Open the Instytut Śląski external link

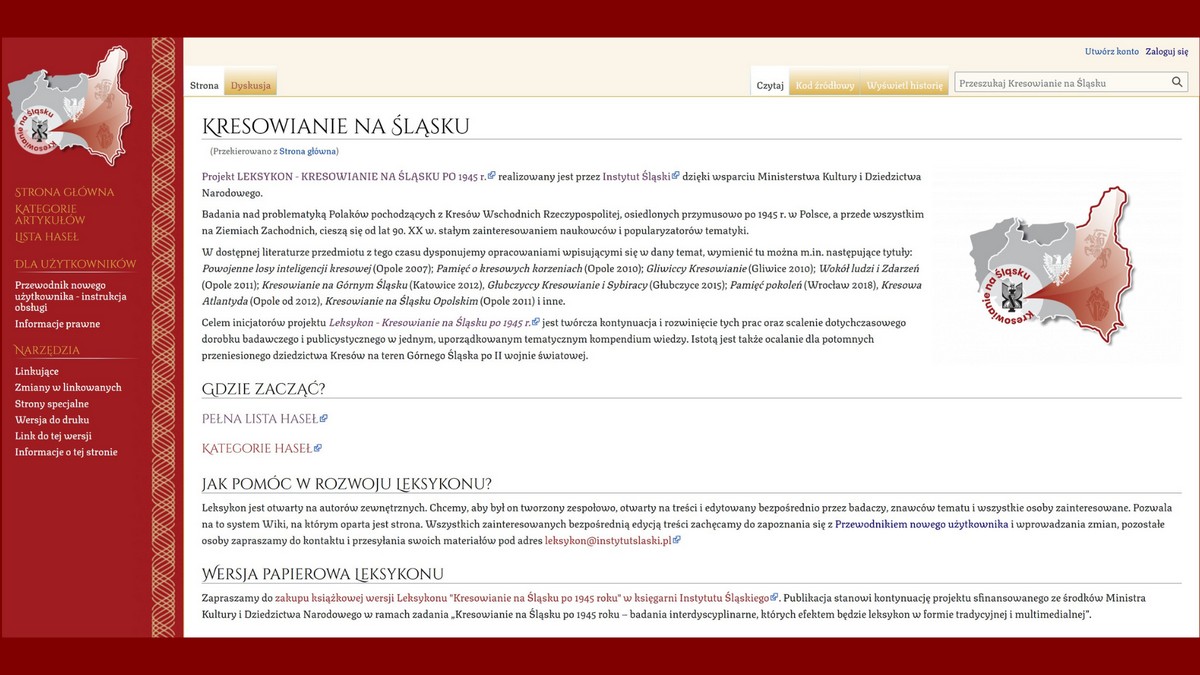[x=636, y=176]
